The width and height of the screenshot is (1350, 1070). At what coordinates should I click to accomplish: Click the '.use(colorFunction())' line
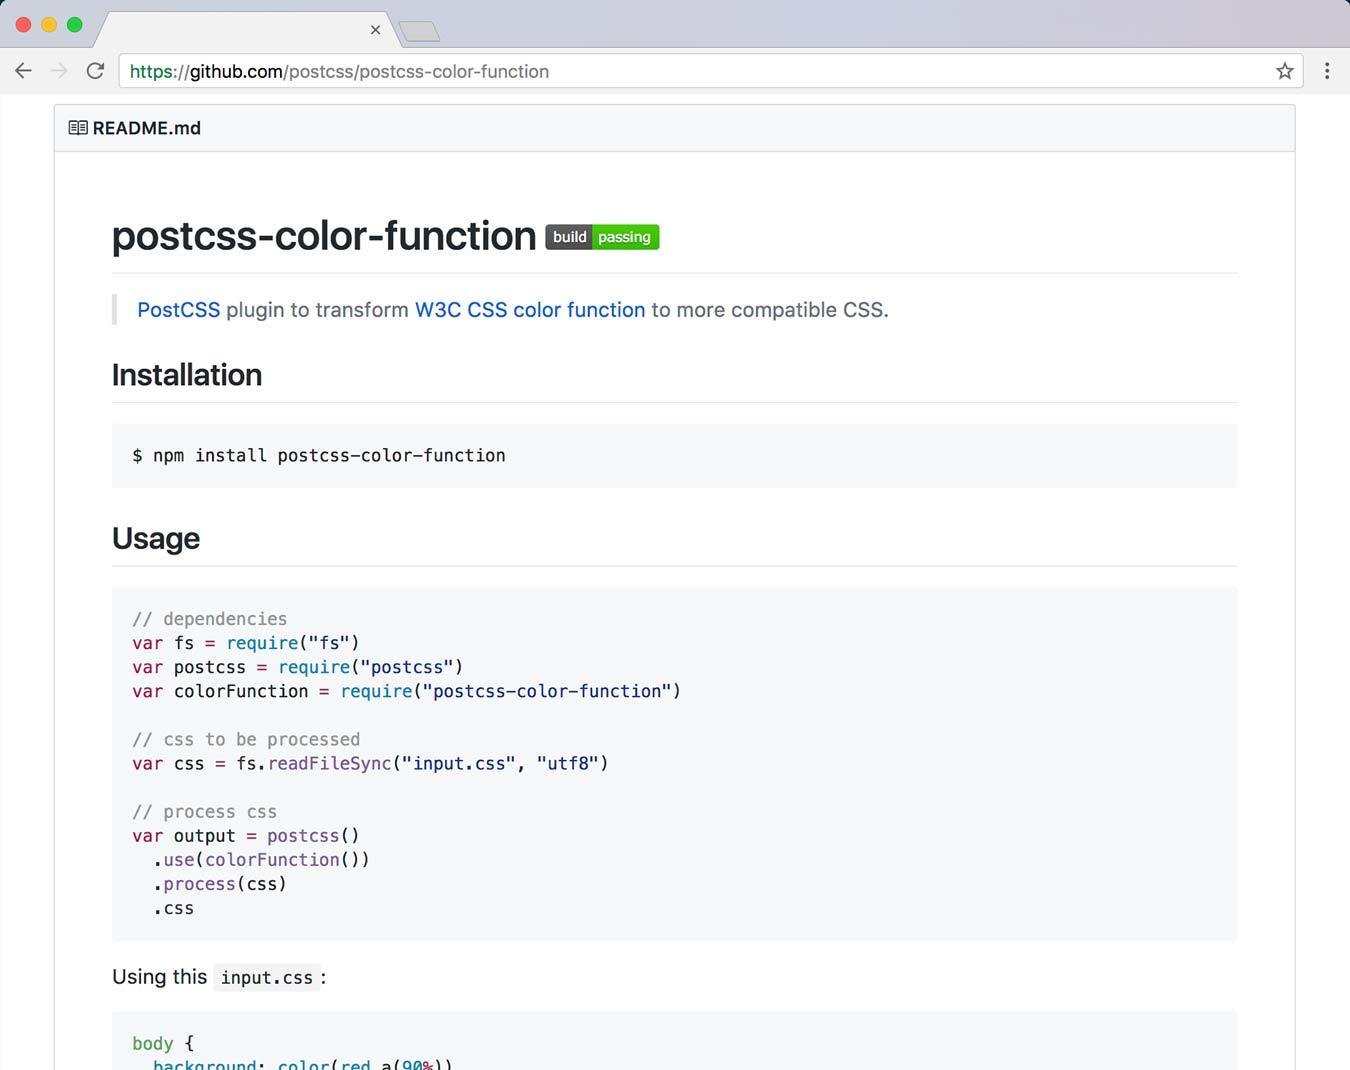point(261,860)
